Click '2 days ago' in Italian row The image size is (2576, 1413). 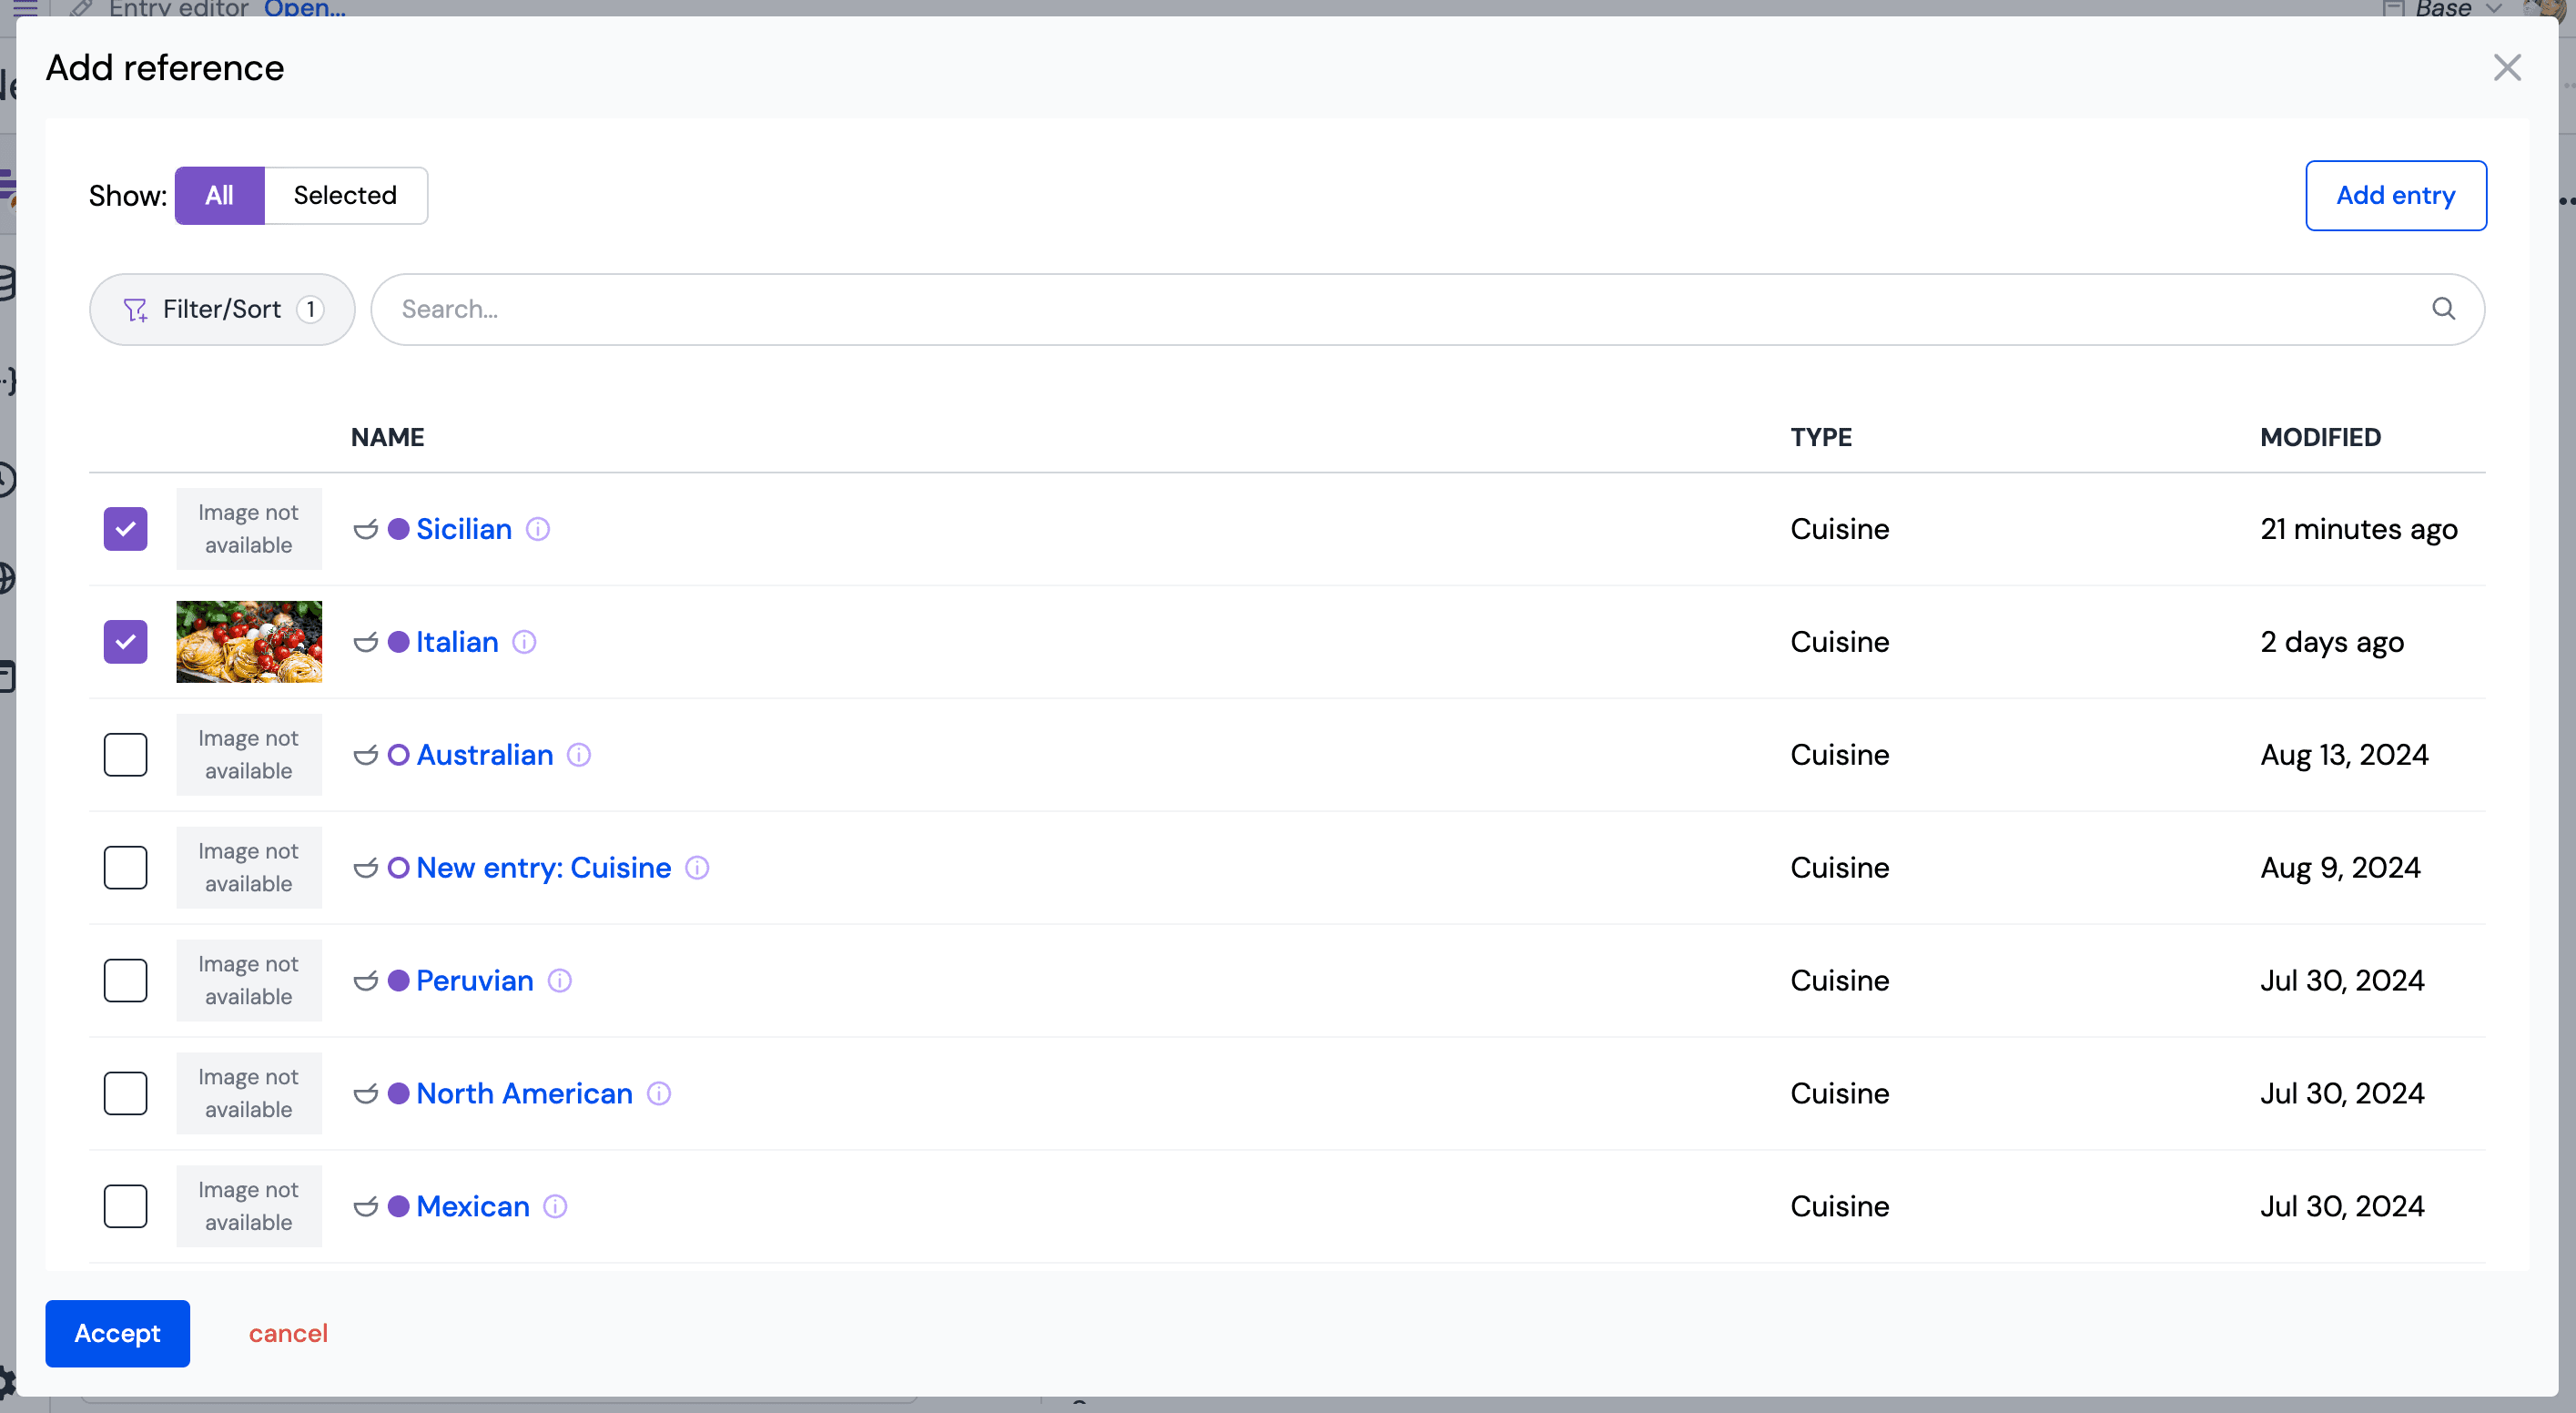2332,642
